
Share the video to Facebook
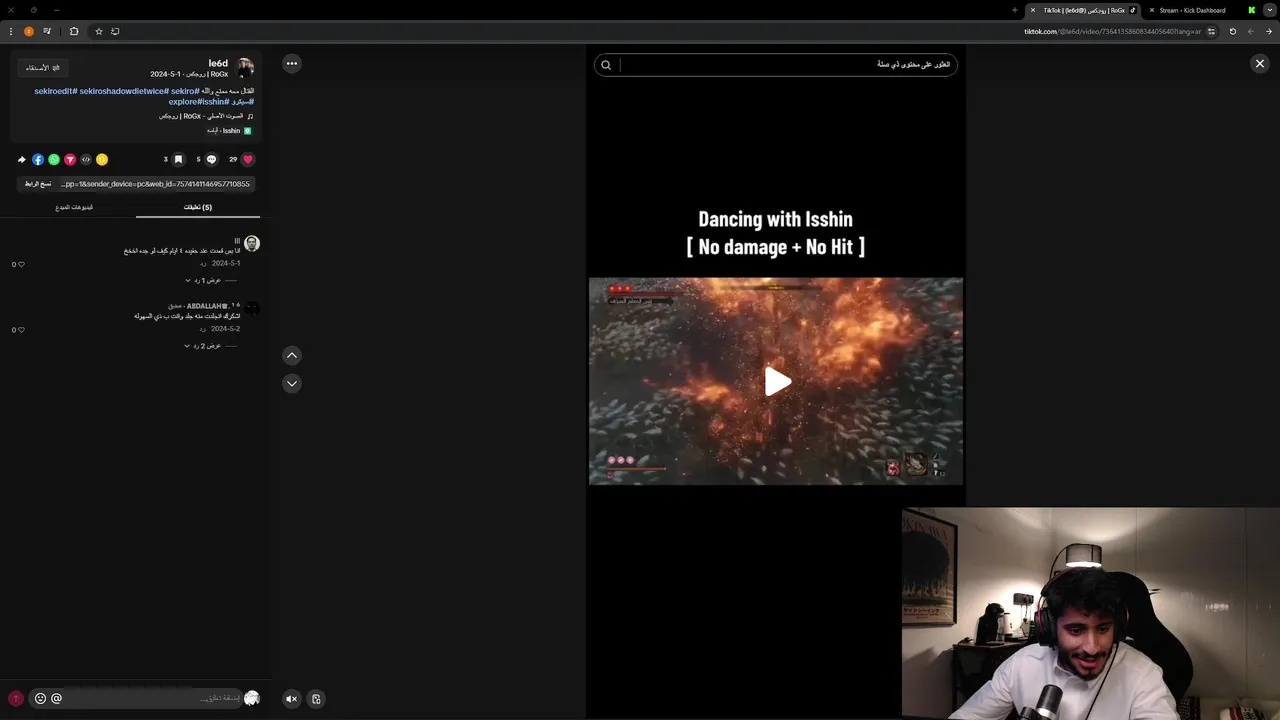(38, 159)
